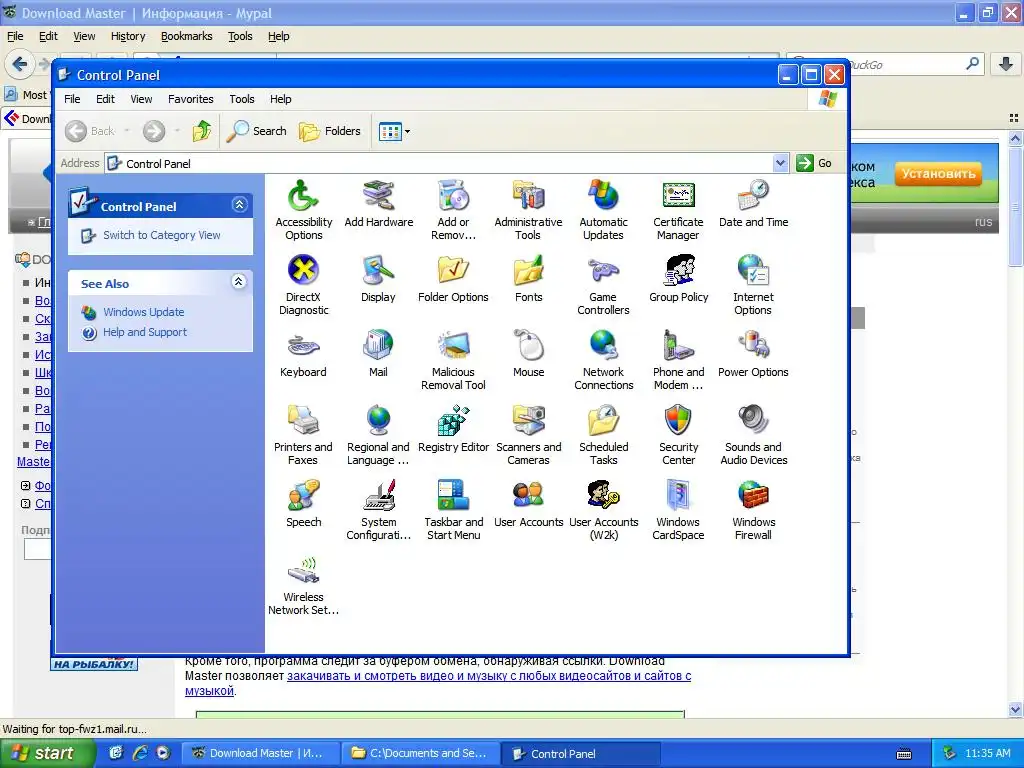Click the Up folder toolbar button
This screenshot has height=768, width=1024.
pos(202,131)
